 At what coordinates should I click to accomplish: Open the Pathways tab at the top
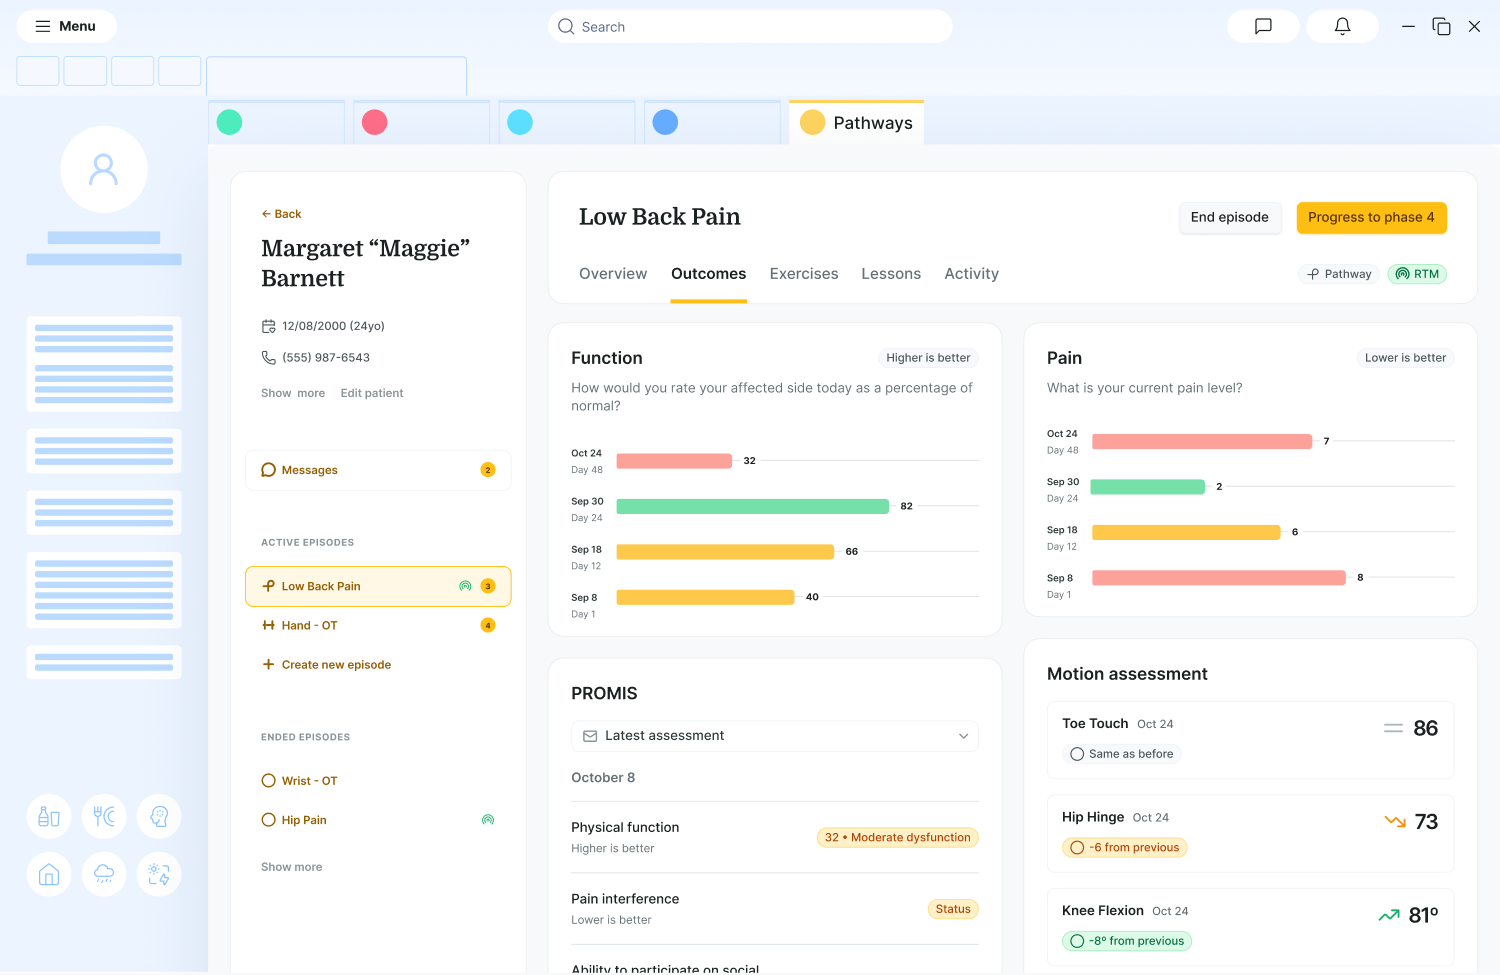(856, 121)
